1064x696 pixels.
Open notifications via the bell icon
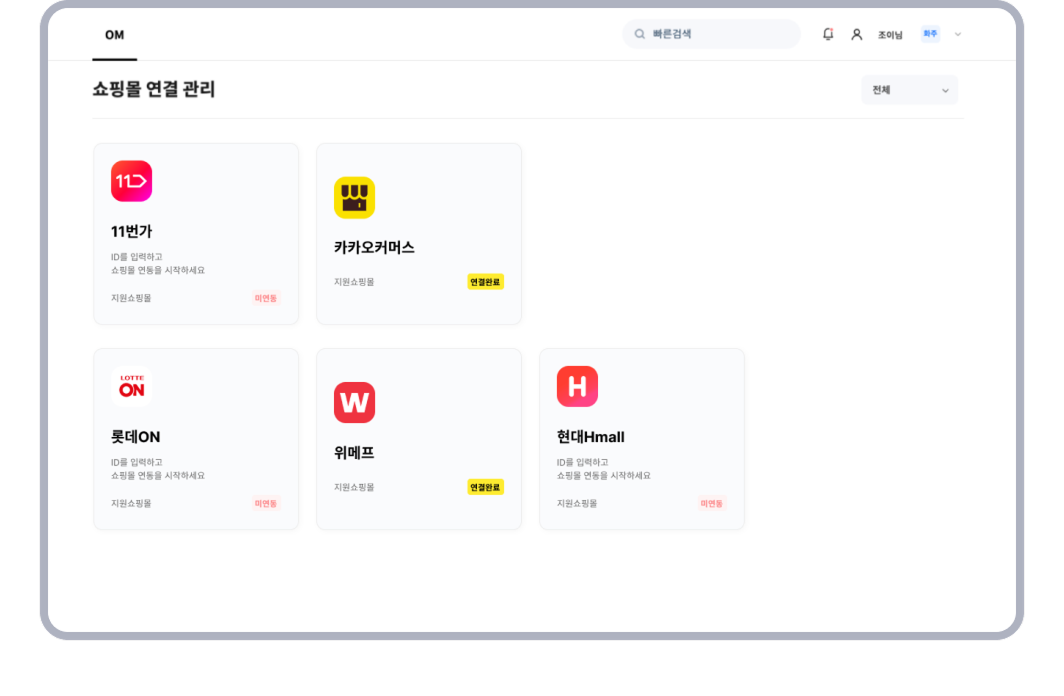828,34
